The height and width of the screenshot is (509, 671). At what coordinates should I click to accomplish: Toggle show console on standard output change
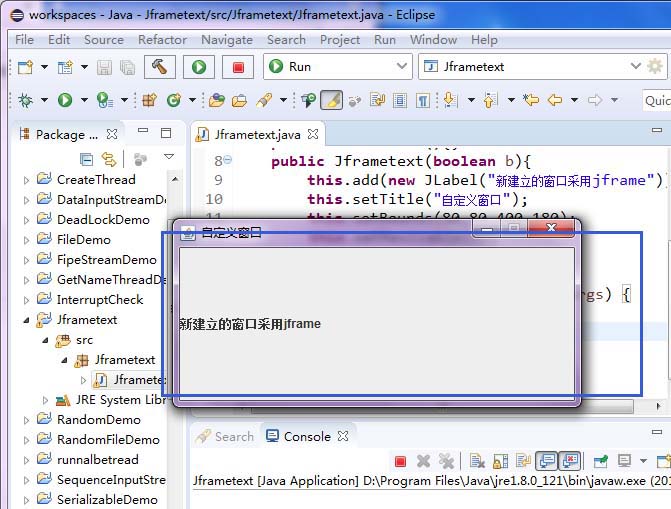(x=546, y=461)
